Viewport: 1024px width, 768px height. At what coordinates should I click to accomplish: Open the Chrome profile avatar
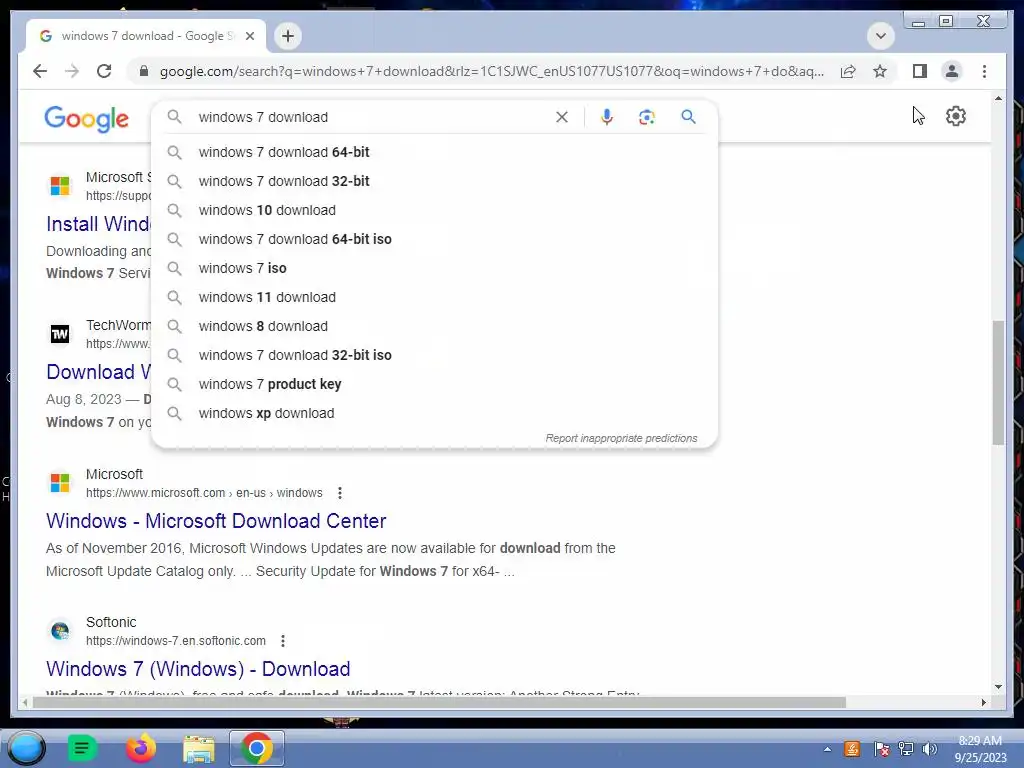click(952, 71)
